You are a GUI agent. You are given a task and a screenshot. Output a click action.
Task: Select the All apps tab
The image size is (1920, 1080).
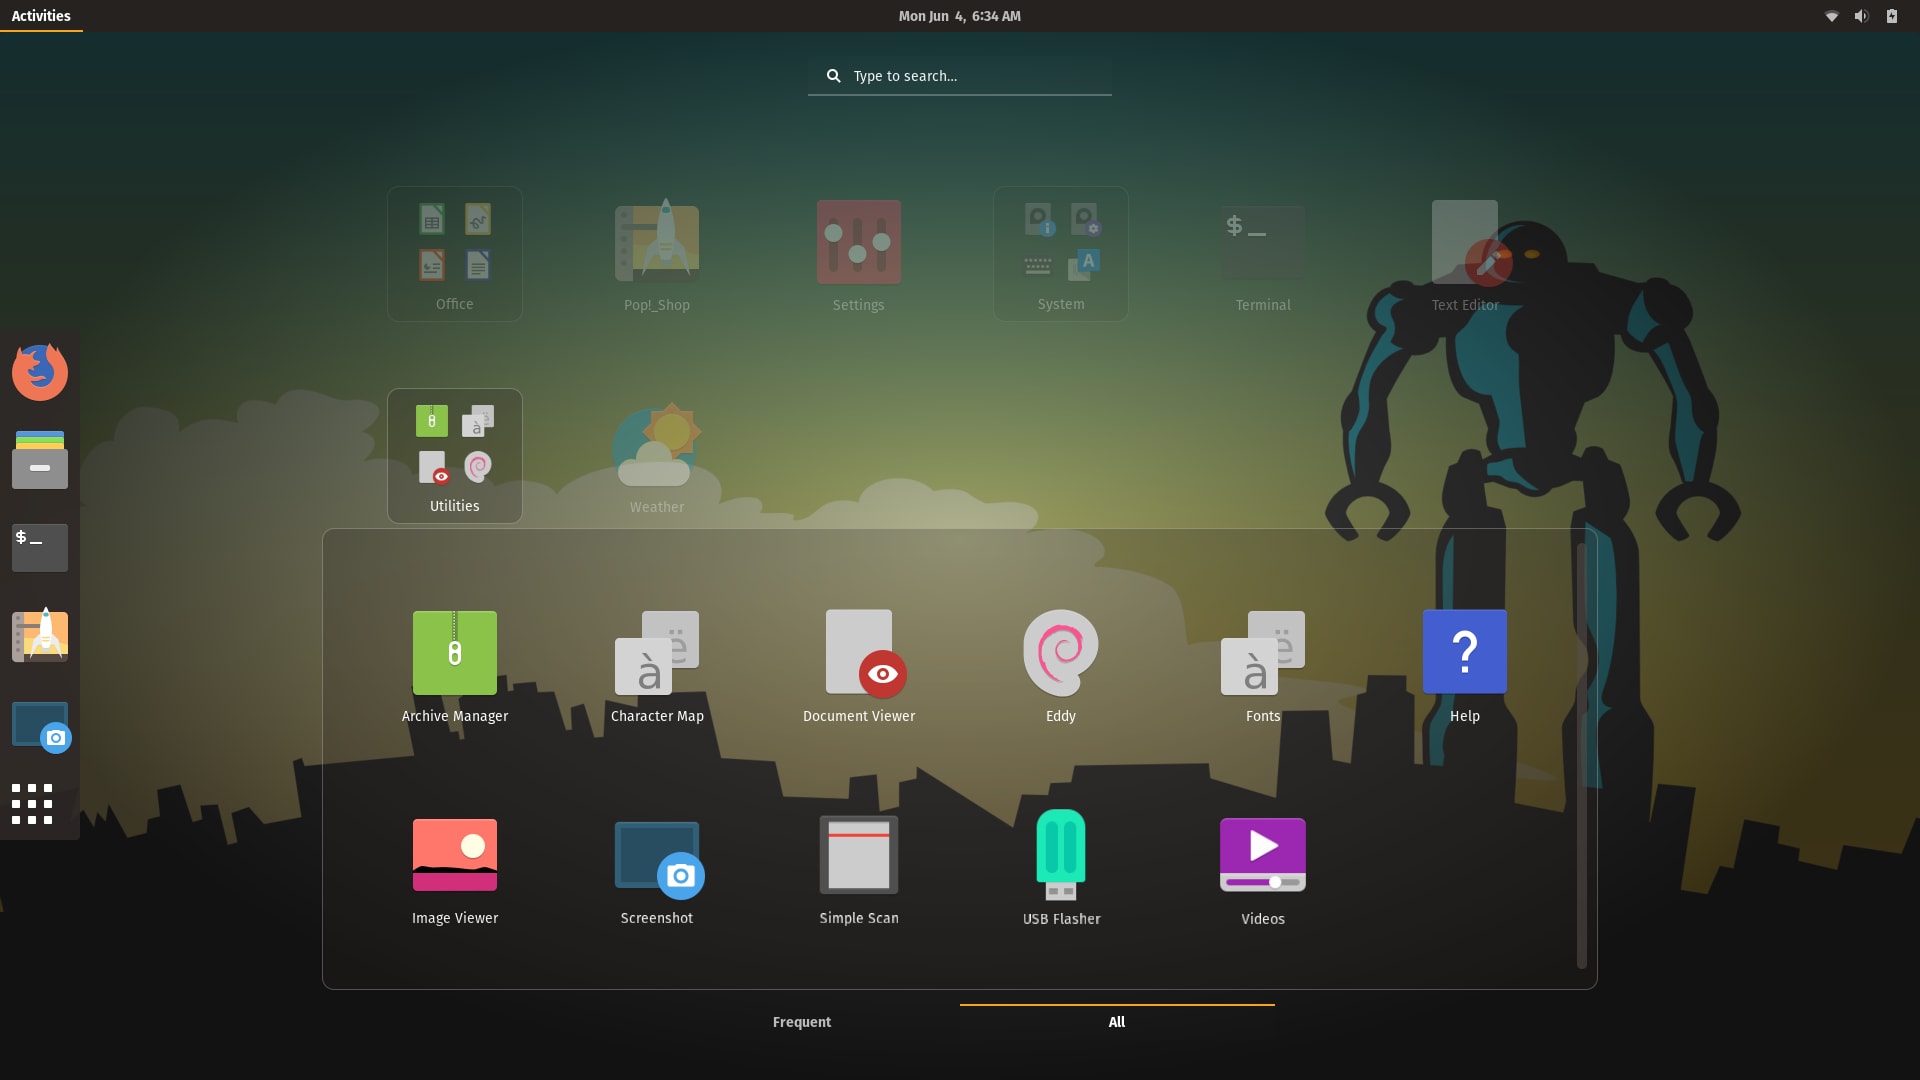pyautogui.click(x=1116, y=1022)
